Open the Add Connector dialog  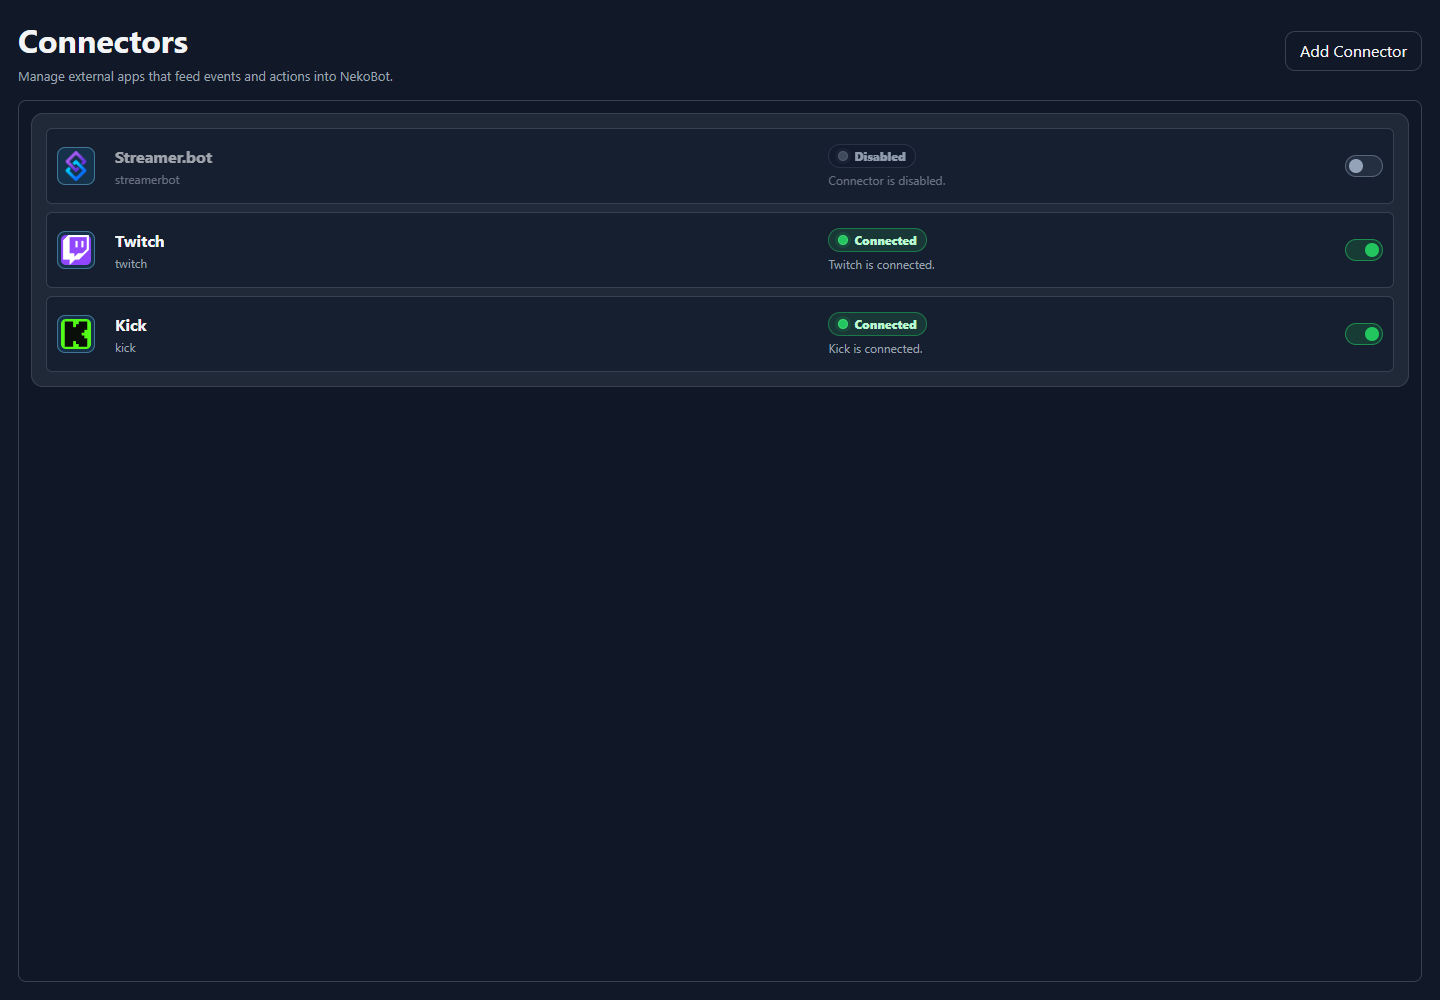coord(1353,51)
